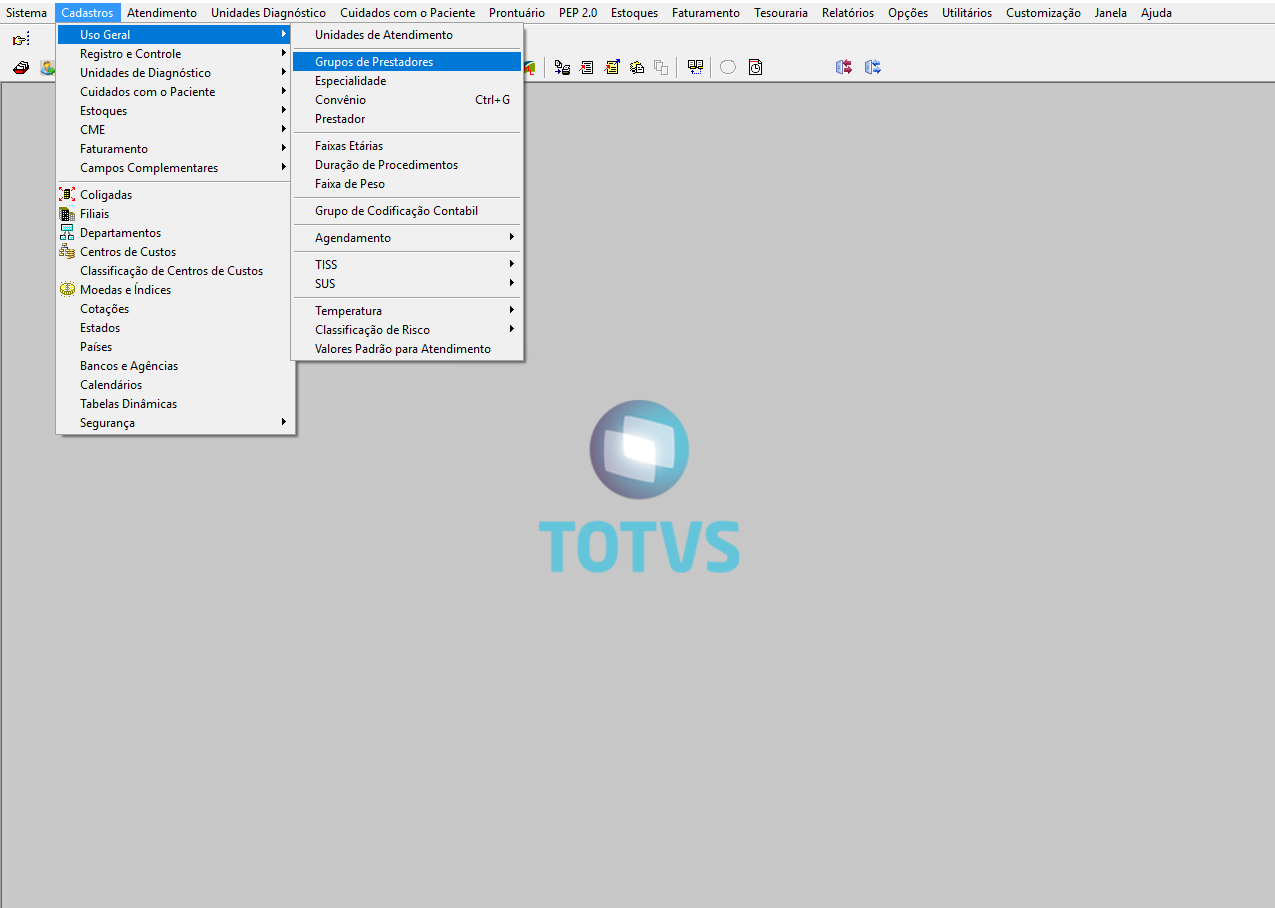Expand the Faturamento submenu in Cadastros
Image resolution: width=1275 pixels, height=908 pixels.
tap(175, 149)
